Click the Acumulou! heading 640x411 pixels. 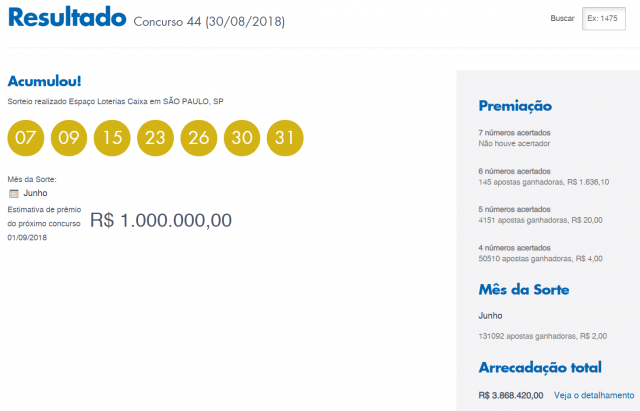point(44,80)
